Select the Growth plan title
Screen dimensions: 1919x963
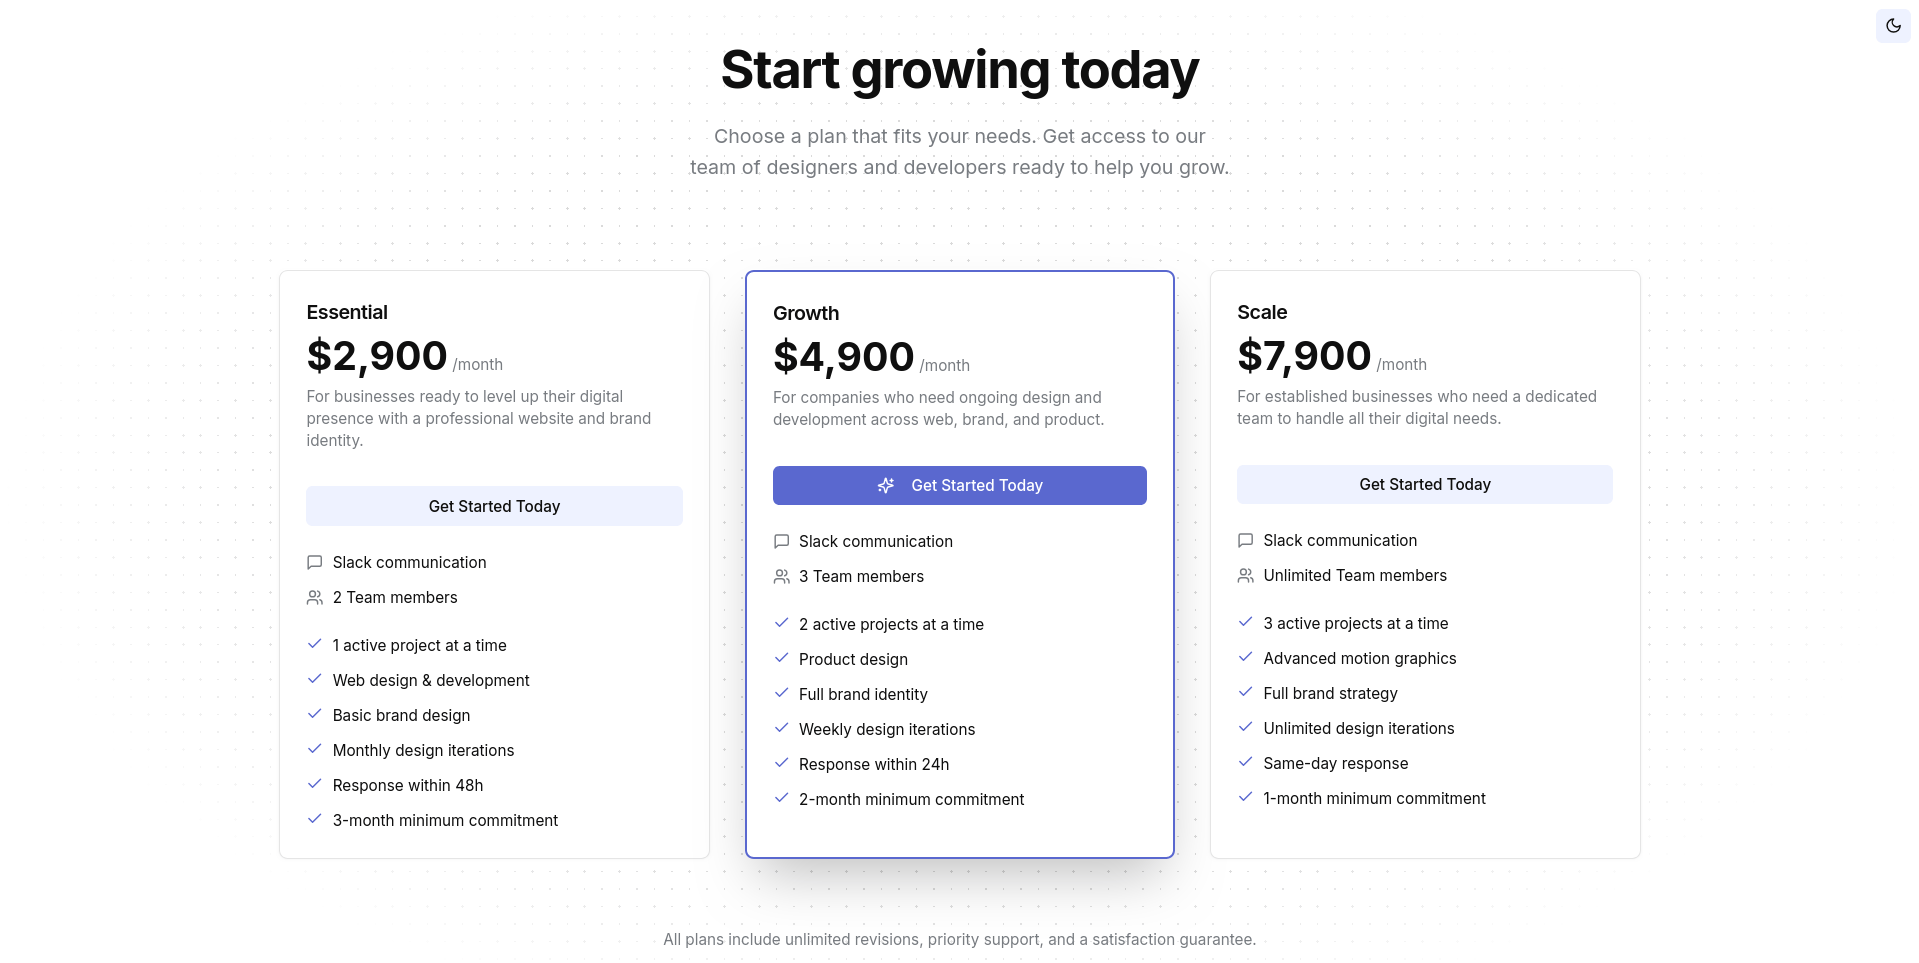[x=806, y=313]
